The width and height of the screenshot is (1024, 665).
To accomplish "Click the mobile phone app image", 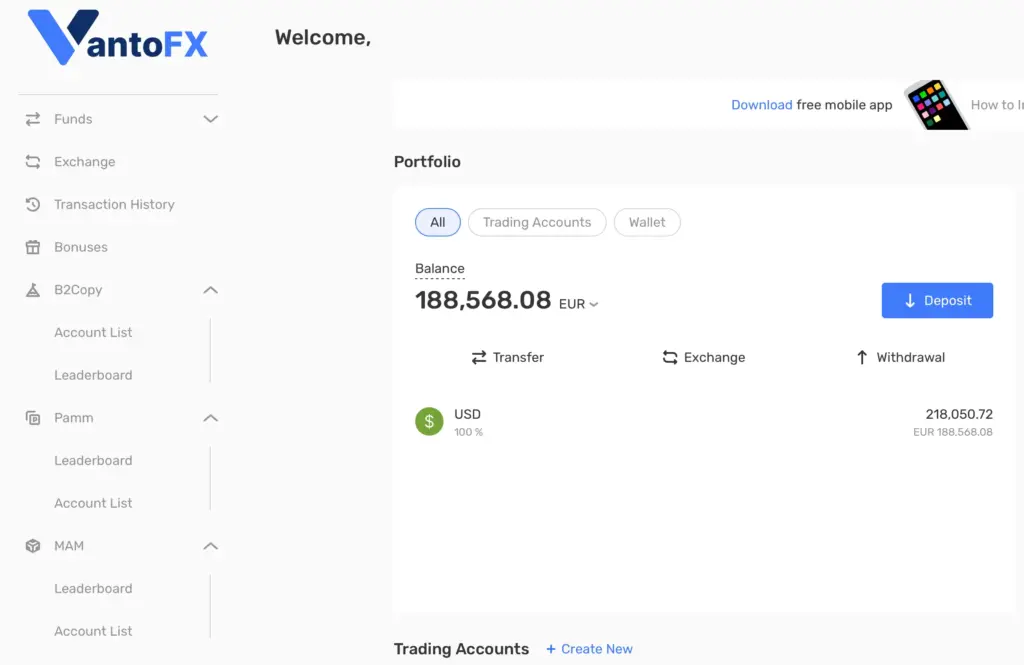I will (935, 105).
